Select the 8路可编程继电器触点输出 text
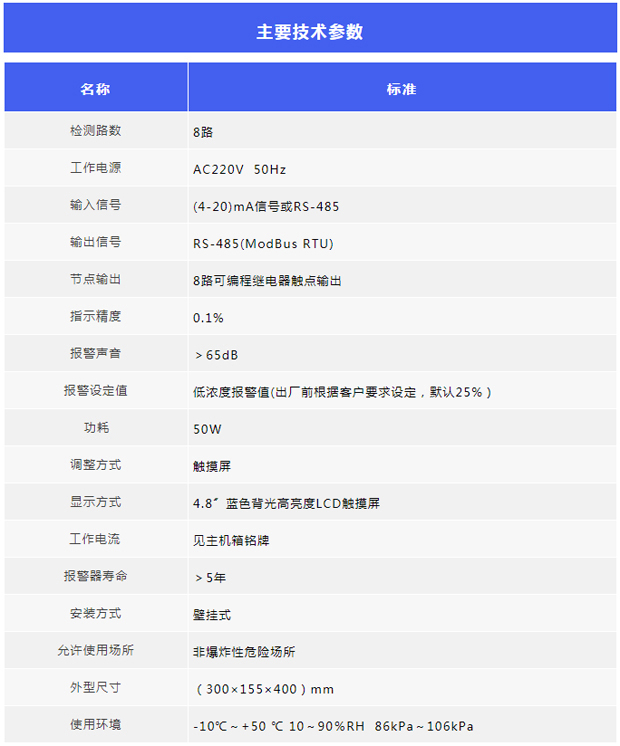 coord(267,281)
